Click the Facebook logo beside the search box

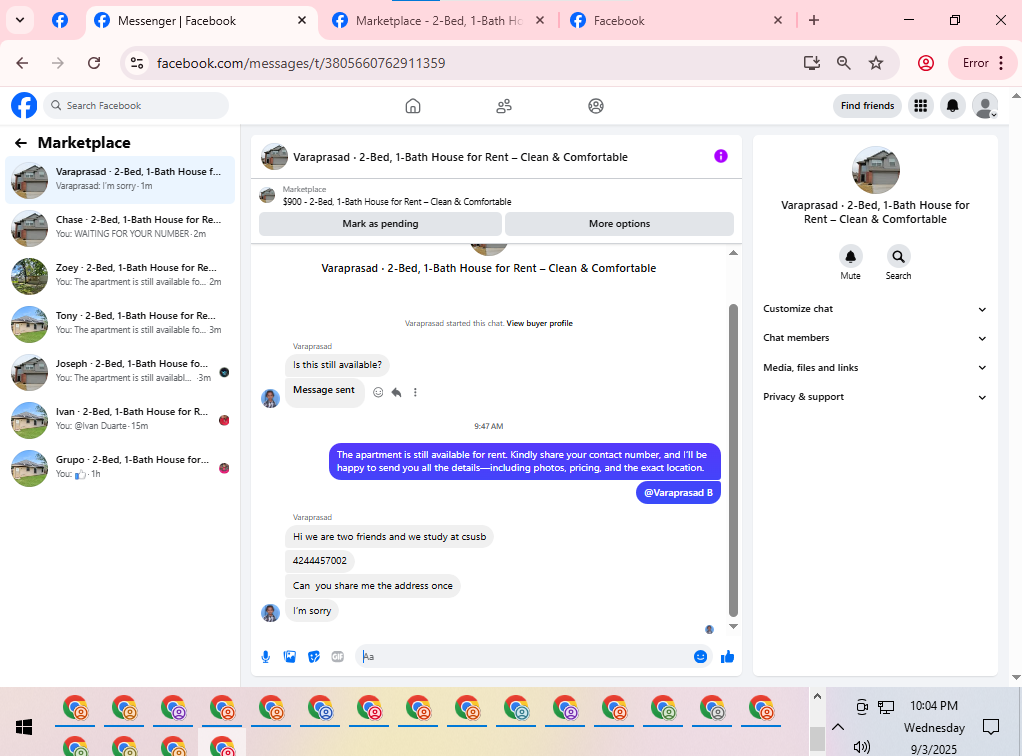[x=24, y=106]
